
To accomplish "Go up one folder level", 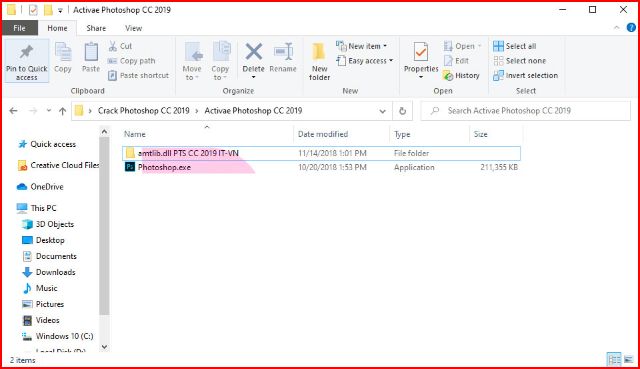I will coord(62,111).
